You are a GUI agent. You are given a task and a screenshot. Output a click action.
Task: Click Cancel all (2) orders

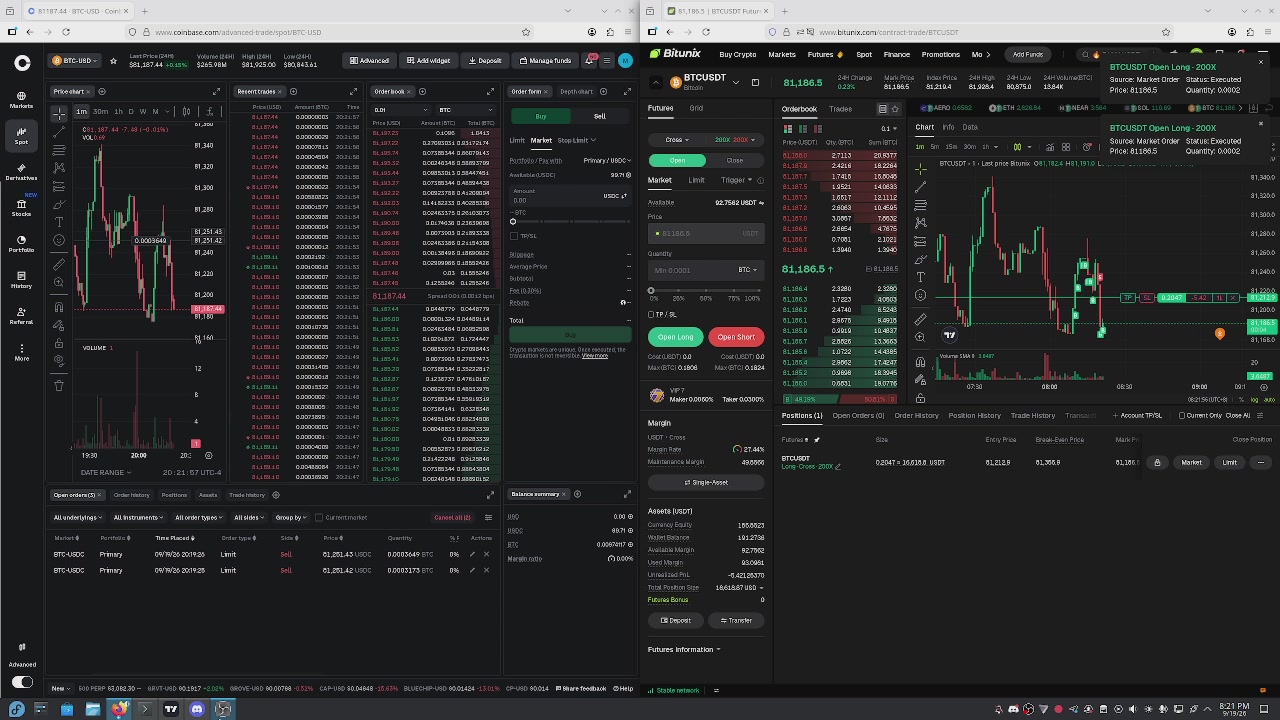[452, 518]
